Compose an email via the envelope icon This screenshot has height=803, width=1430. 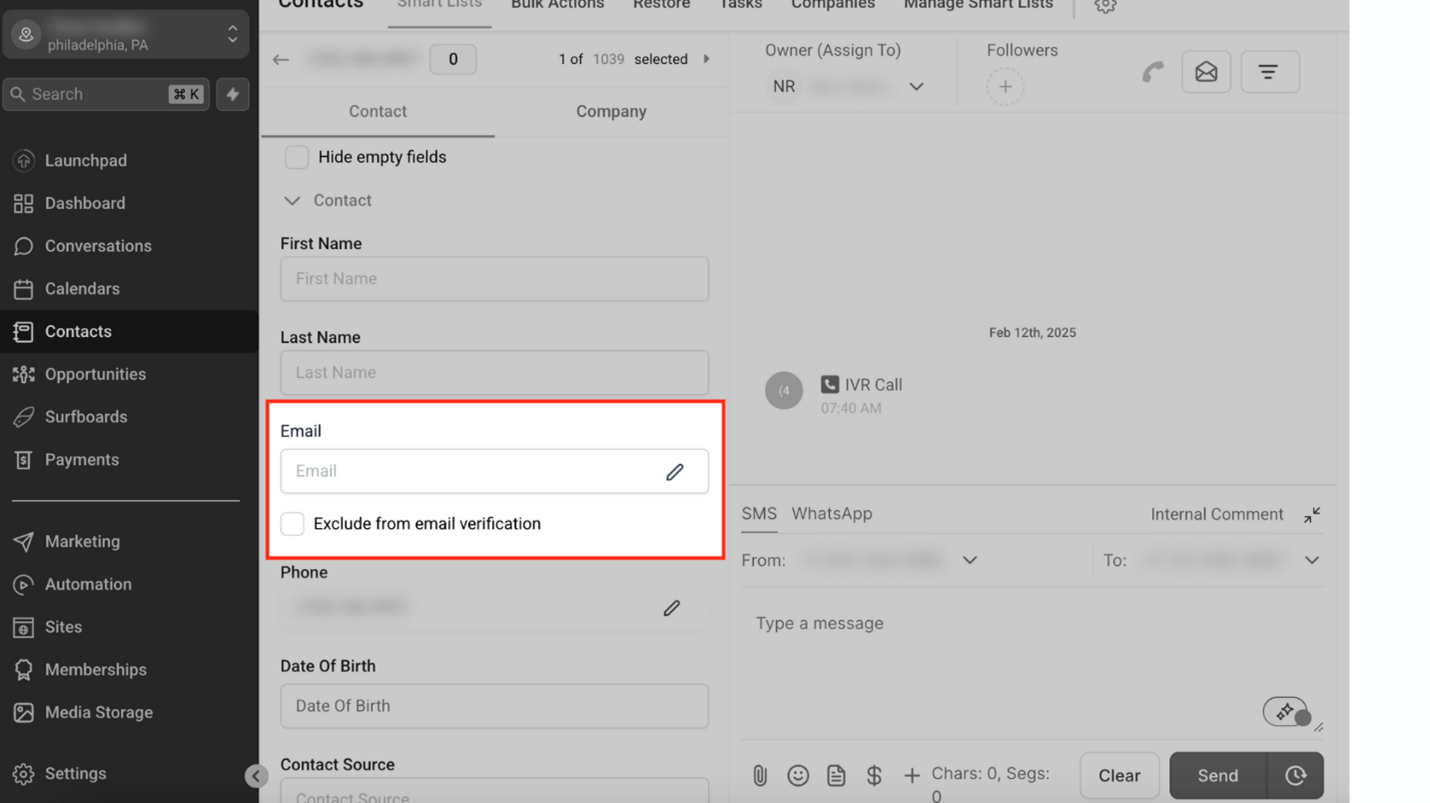(1206, 71)
